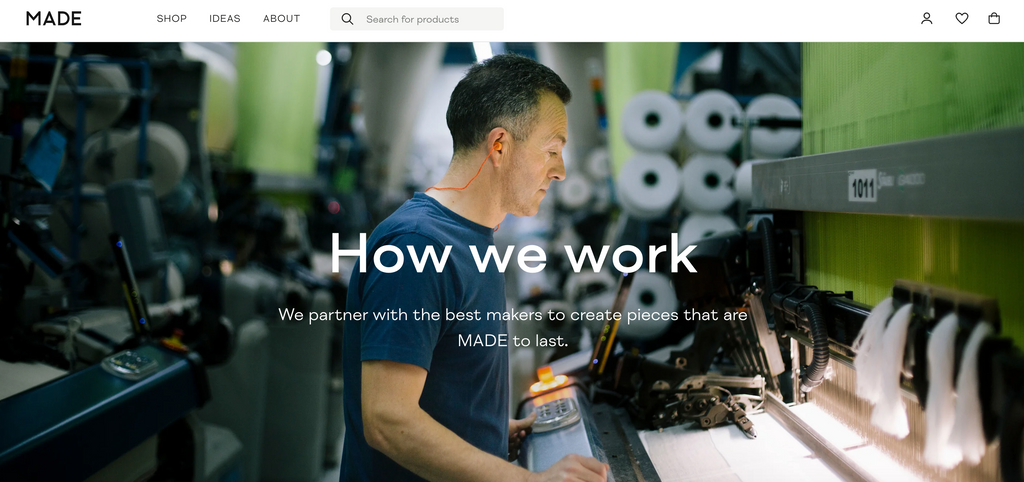The image size is (1024, 482).
Task: Open the ABOUT menu
Action: coord(281,19)
